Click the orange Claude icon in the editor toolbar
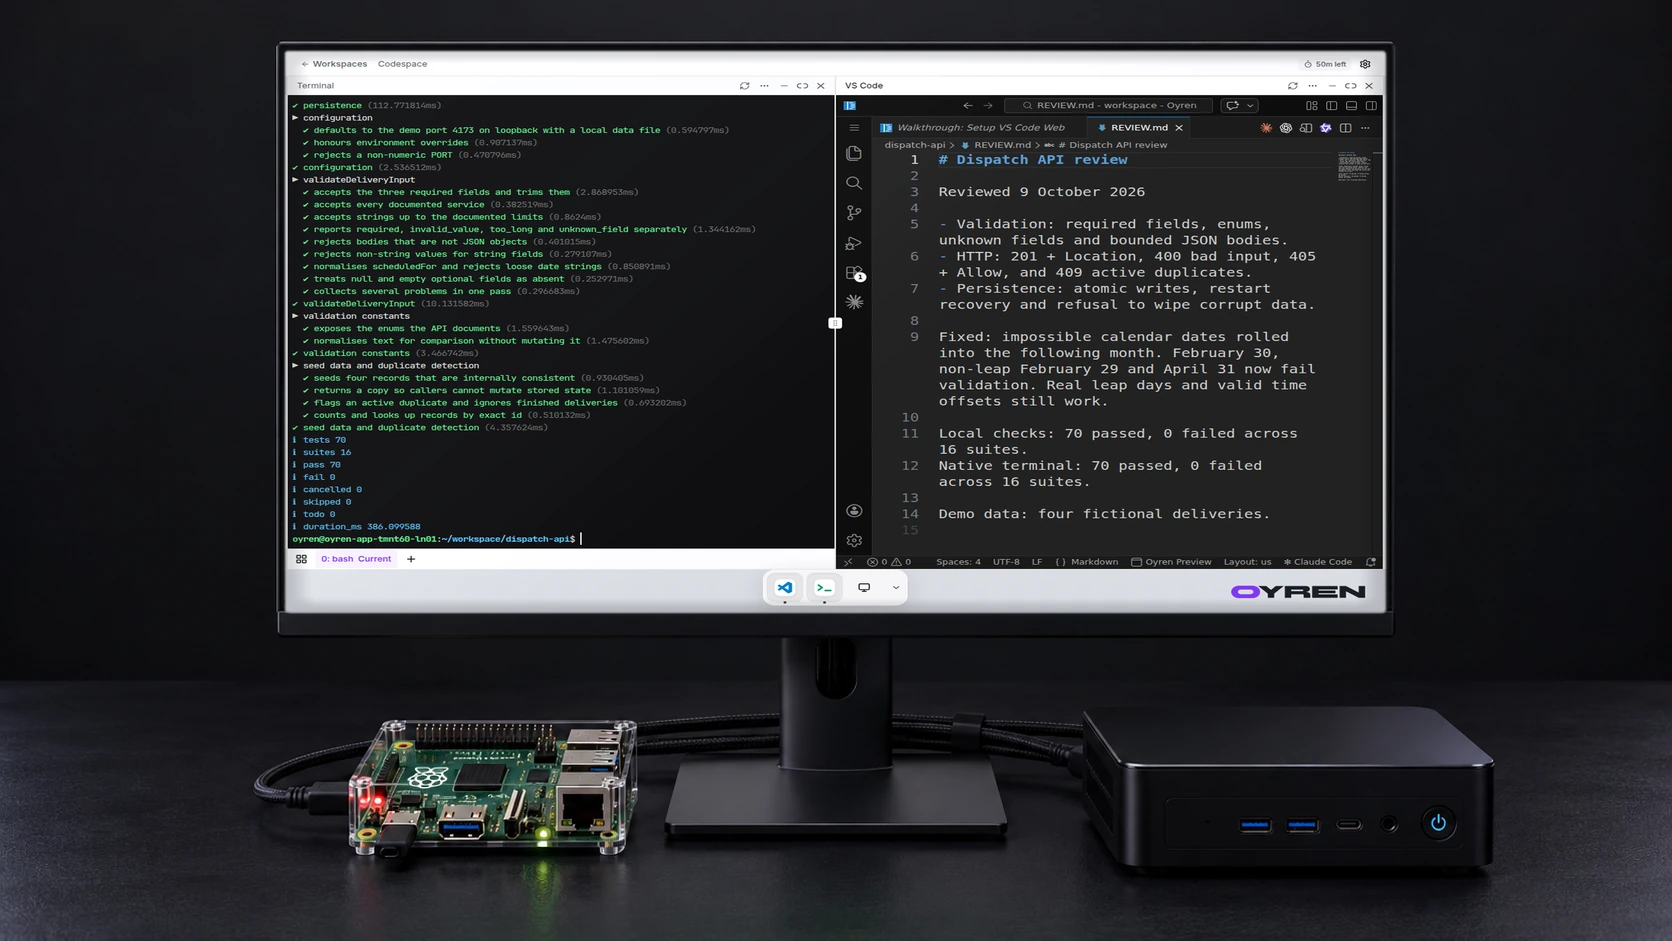 (x=1266, y=128)
